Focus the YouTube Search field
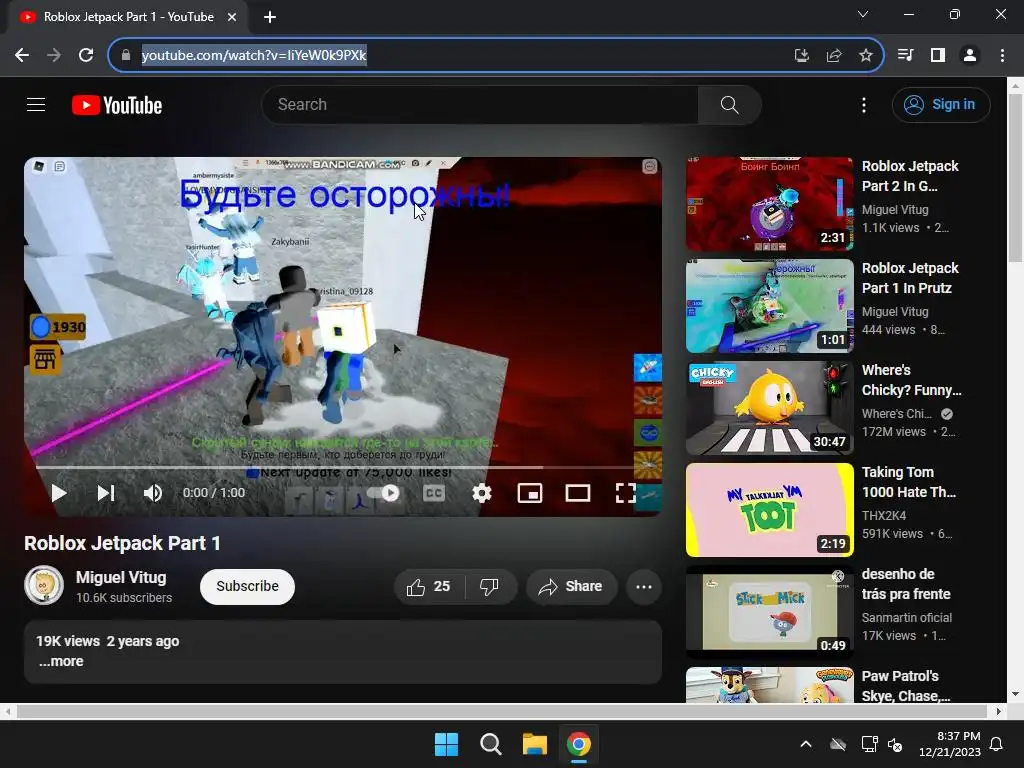The width and height of the screenshot is (1024, 768). click(x=480, y=104)
